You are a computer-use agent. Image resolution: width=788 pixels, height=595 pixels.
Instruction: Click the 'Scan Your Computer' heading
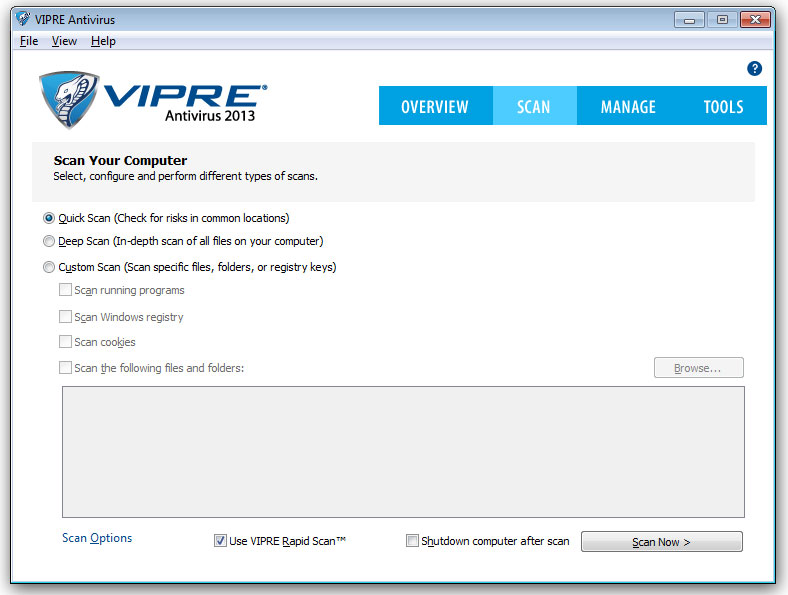(x=121, y=161)
